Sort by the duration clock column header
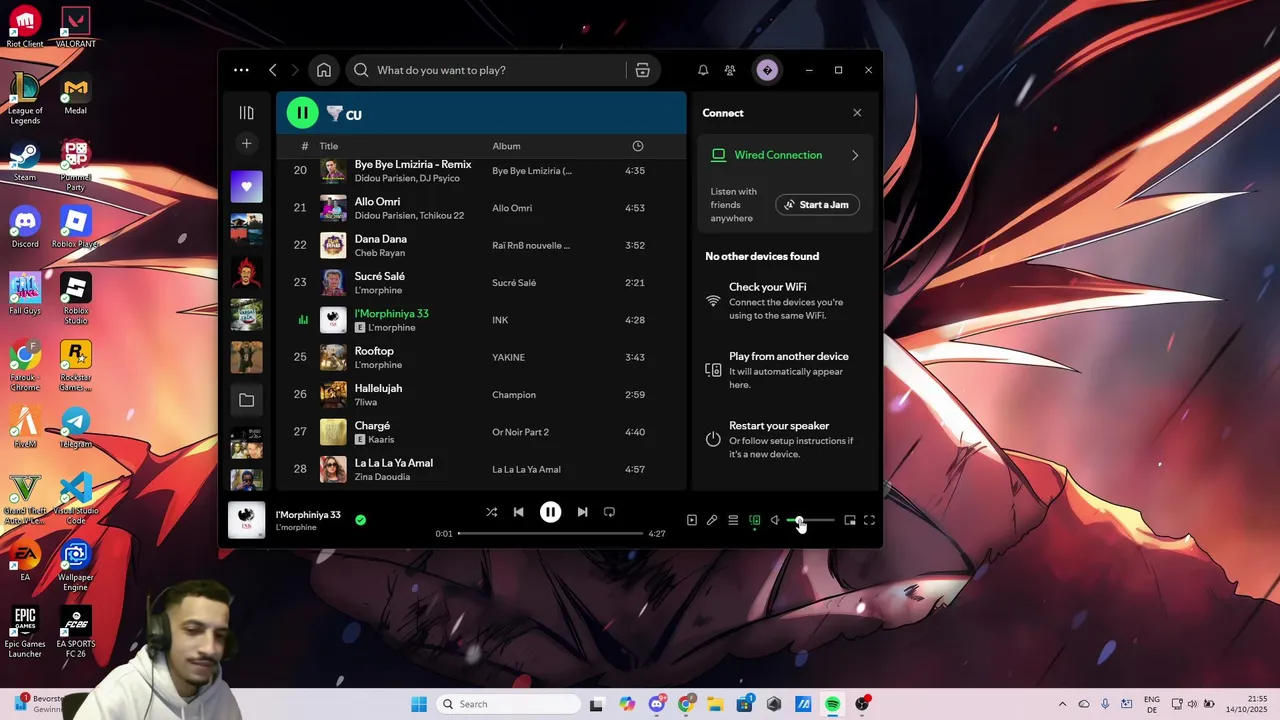Screen dimensions: 1280x720 637,146
